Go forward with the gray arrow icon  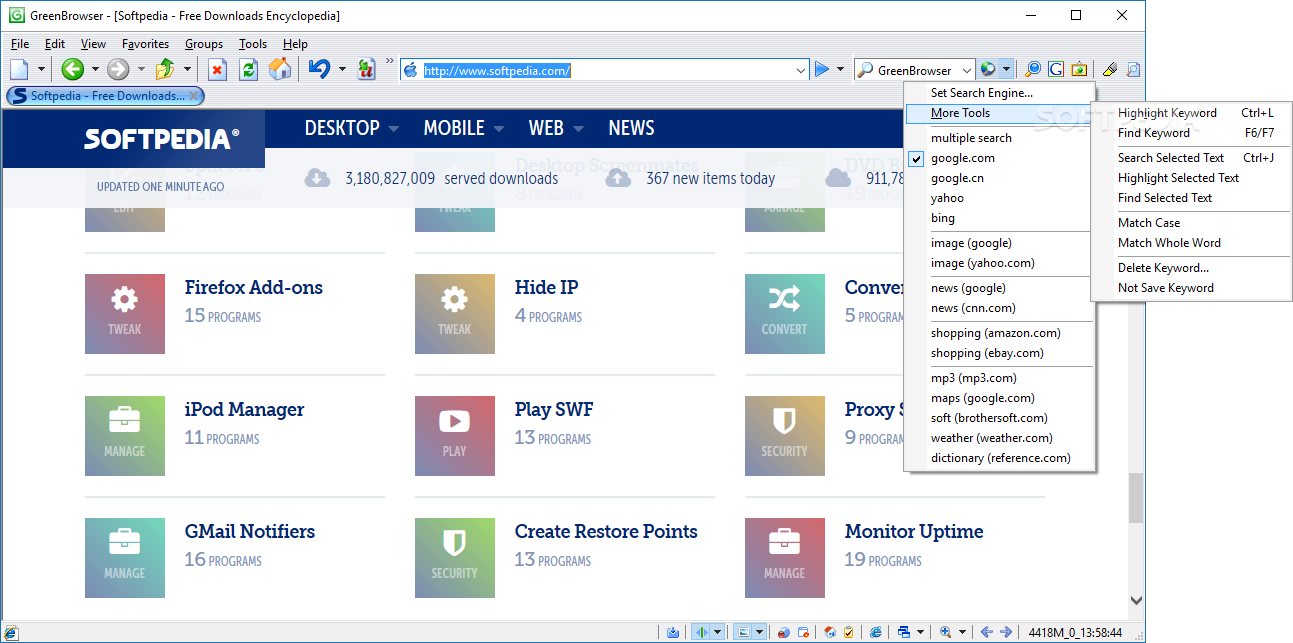tap(118, 69)
